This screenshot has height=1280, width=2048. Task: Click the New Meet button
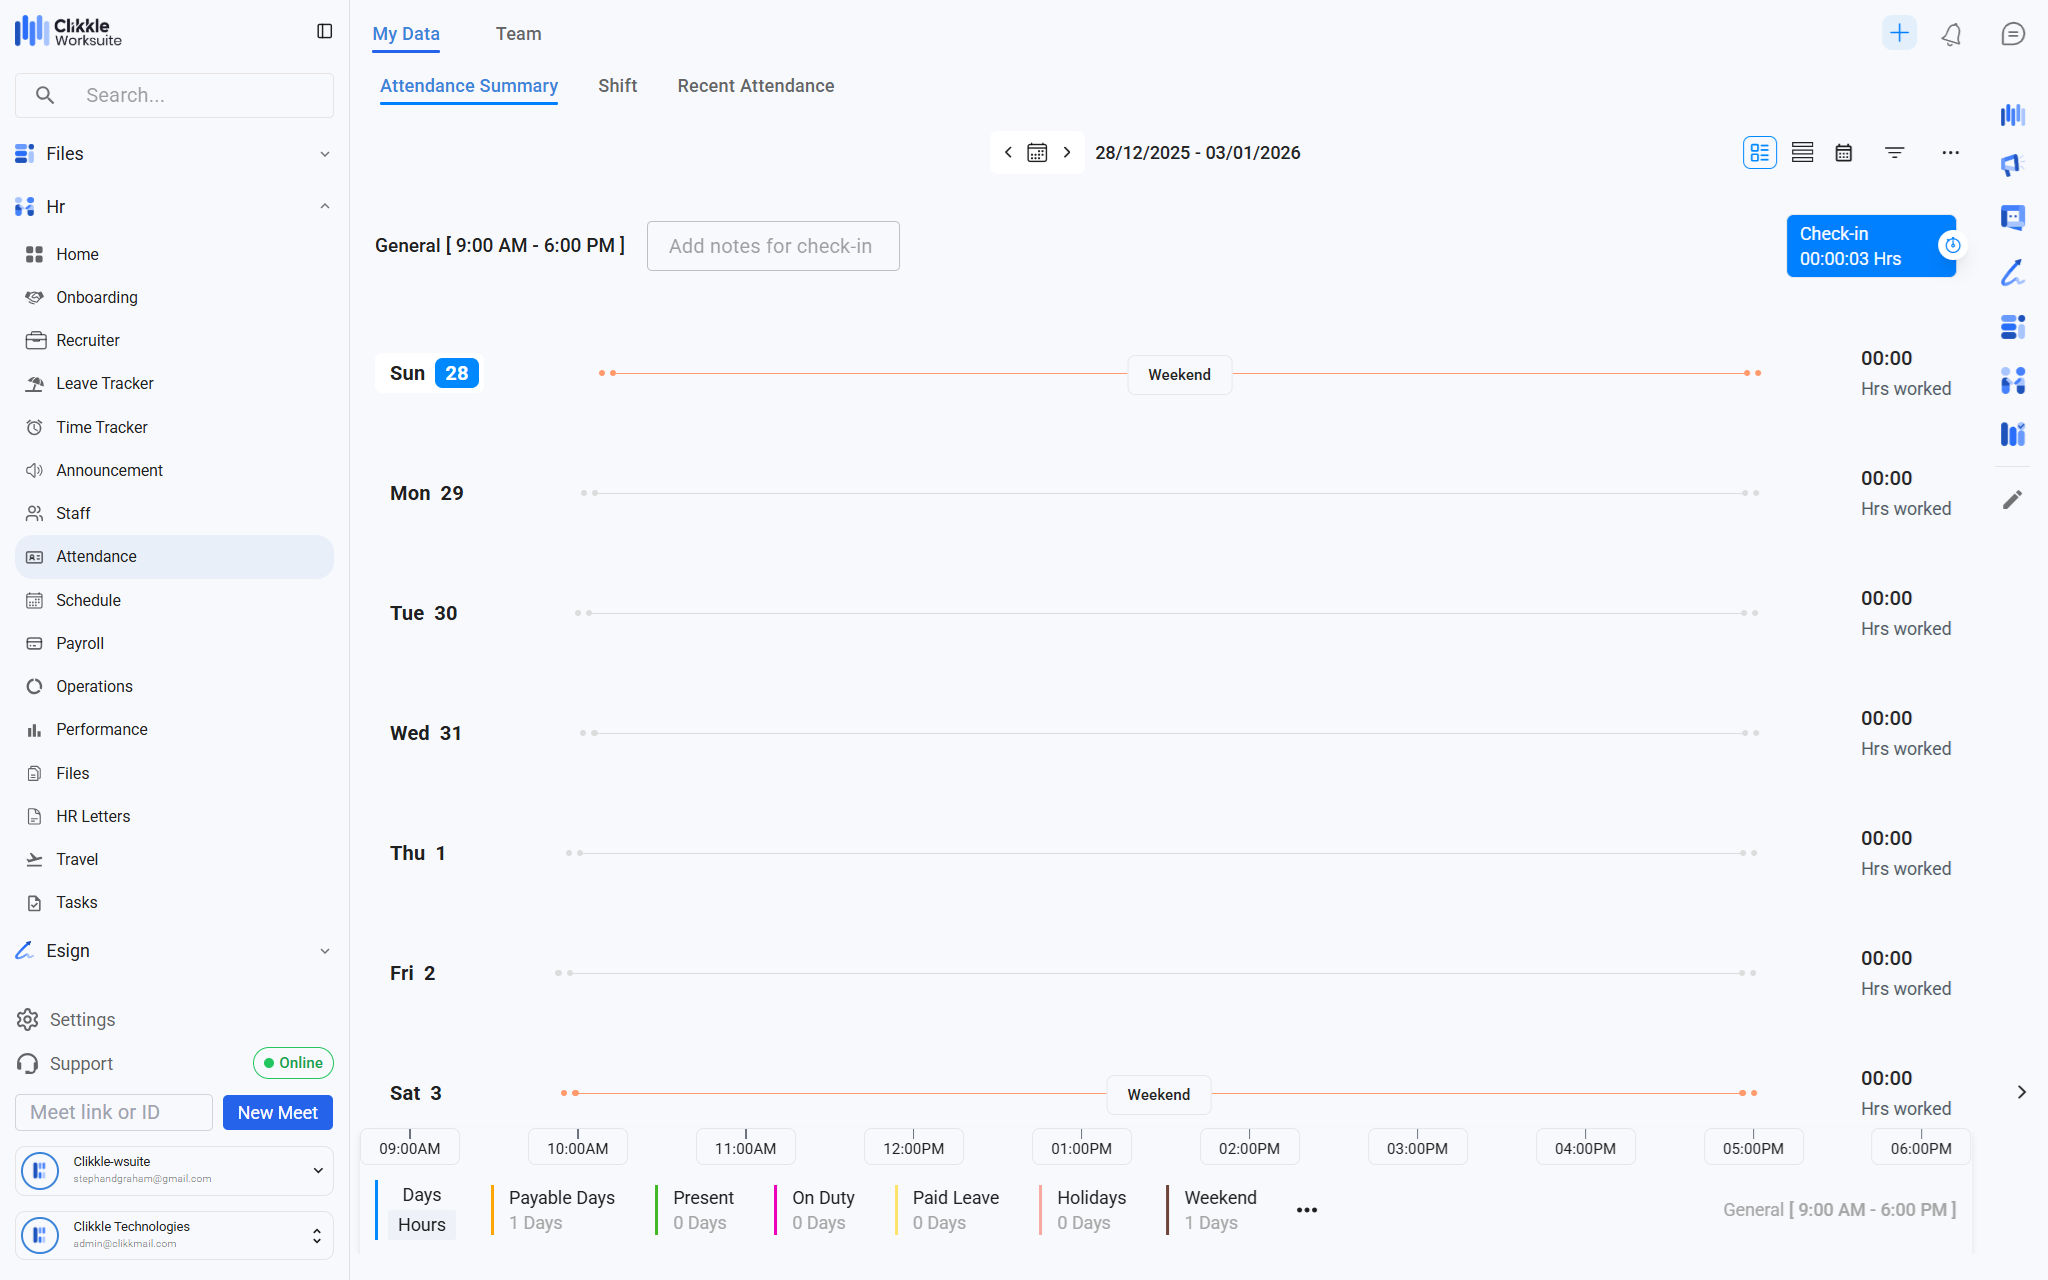pos(277,1113)
